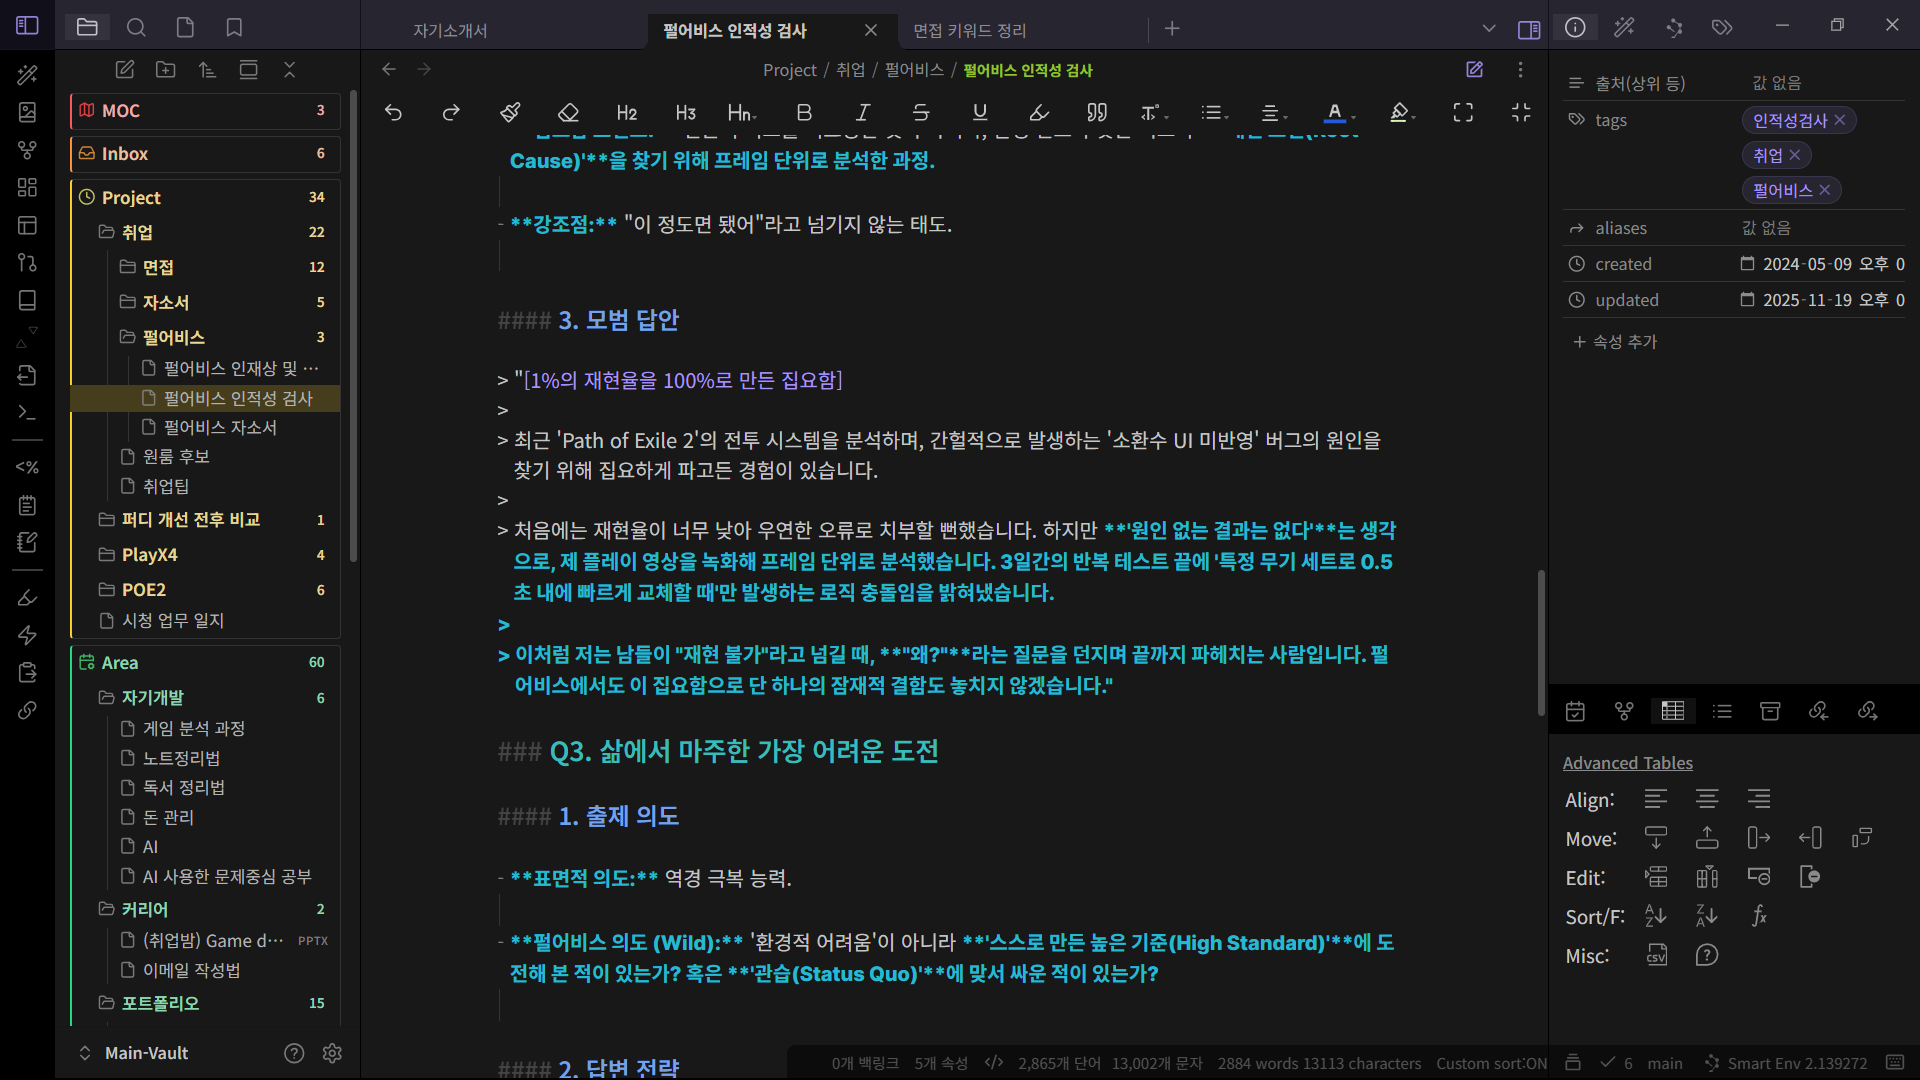Open the search pane in sidebar

(x=136, y=28)
